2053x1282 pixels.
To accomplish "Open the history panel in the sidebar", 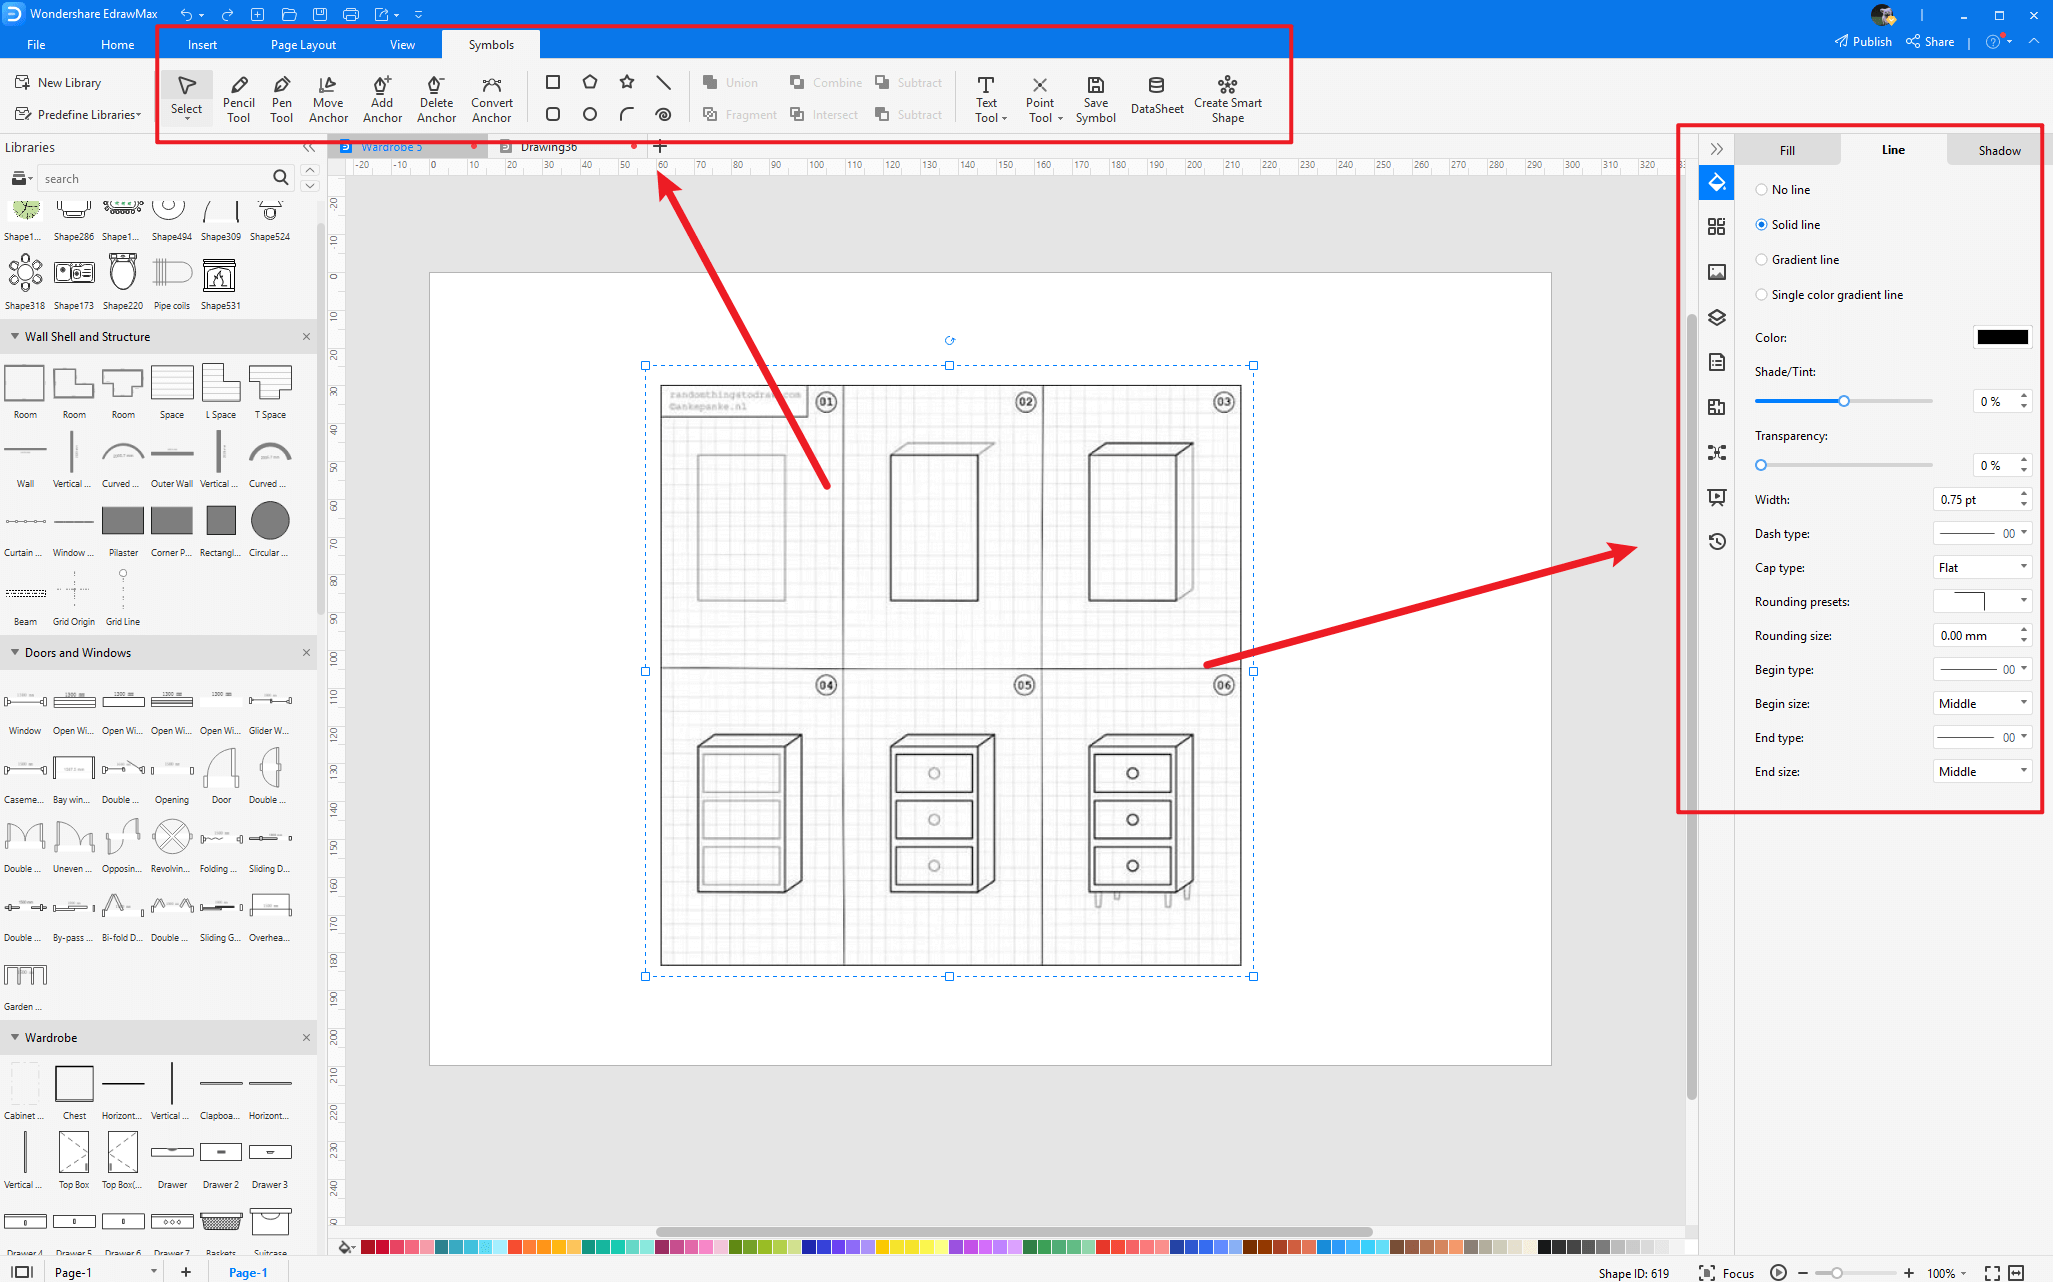I will pyautogui.click(x=1717, y=541).
